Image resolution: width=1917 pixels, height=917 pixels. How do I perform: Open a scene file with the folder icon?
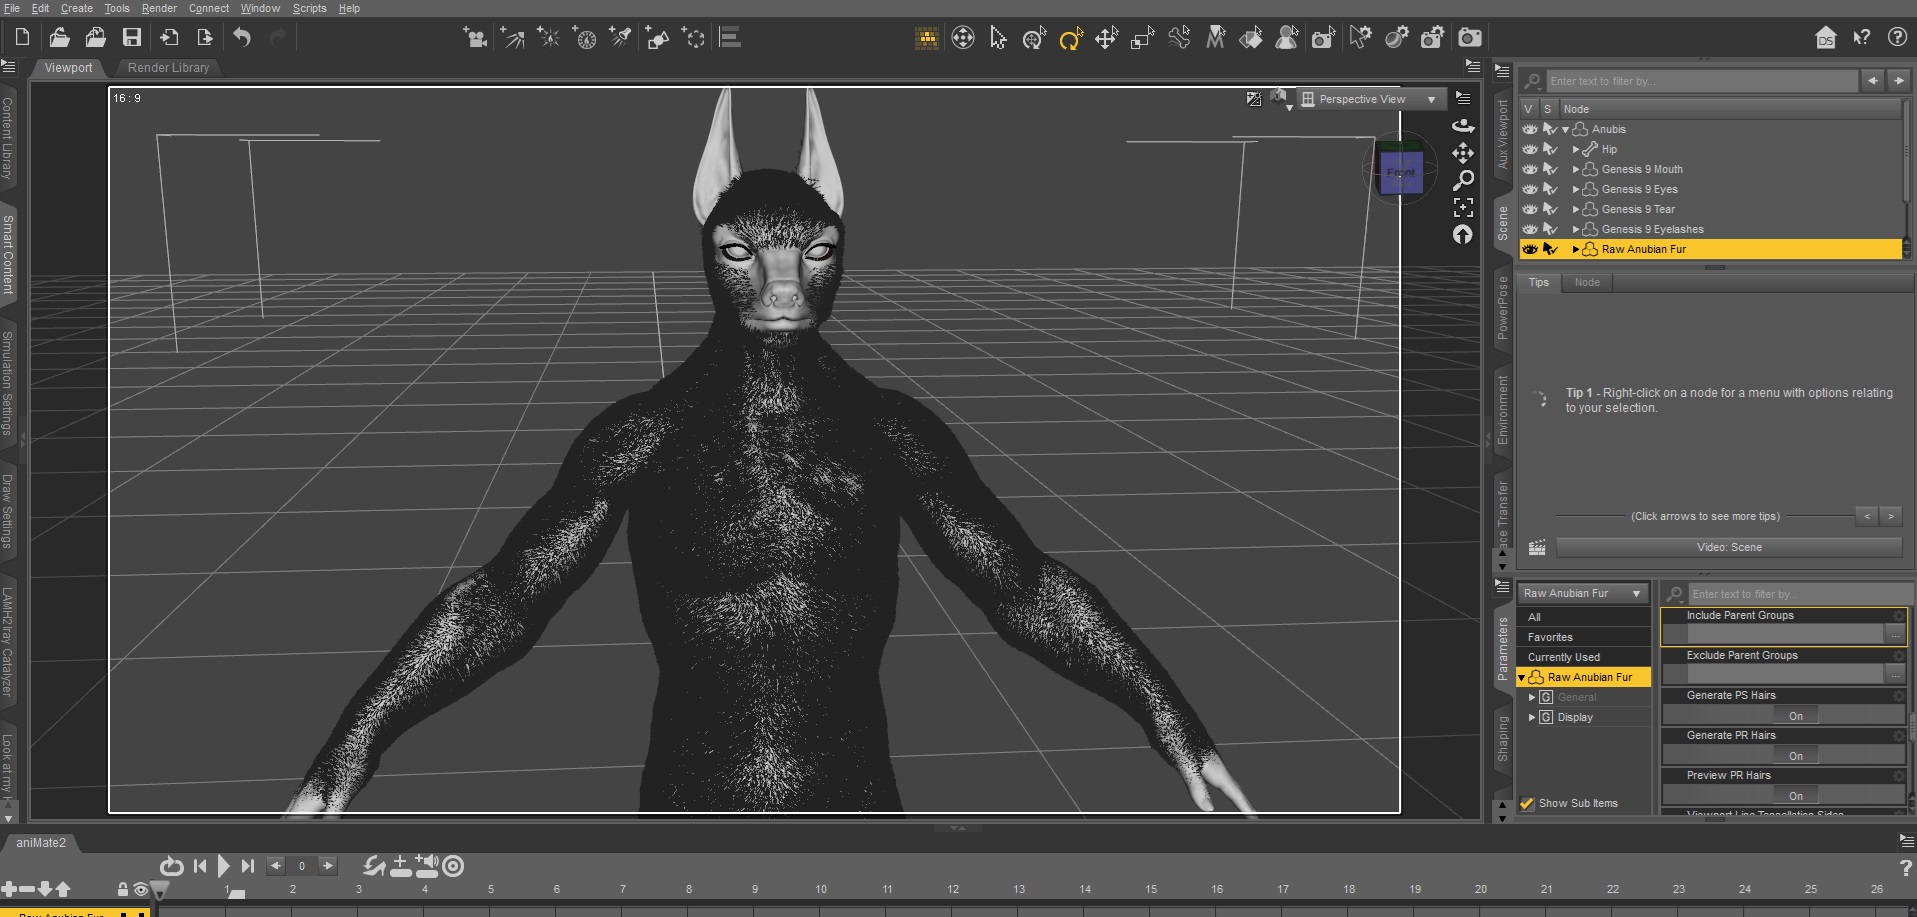coord(59,38)
